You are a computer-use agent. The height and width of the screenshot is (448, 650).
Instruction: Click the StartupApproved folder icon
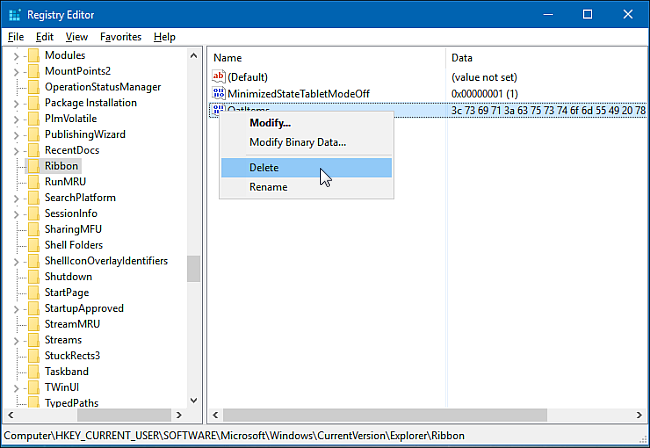[x=34, y=309]
